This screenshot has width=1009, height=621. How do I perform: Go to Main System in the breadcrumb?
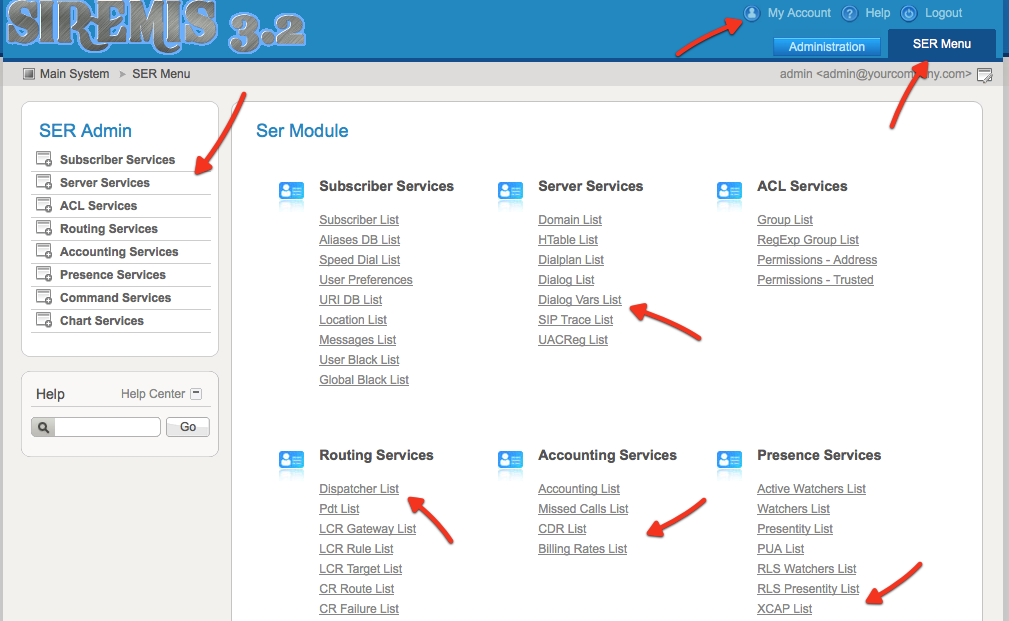(x=74, y=74)
